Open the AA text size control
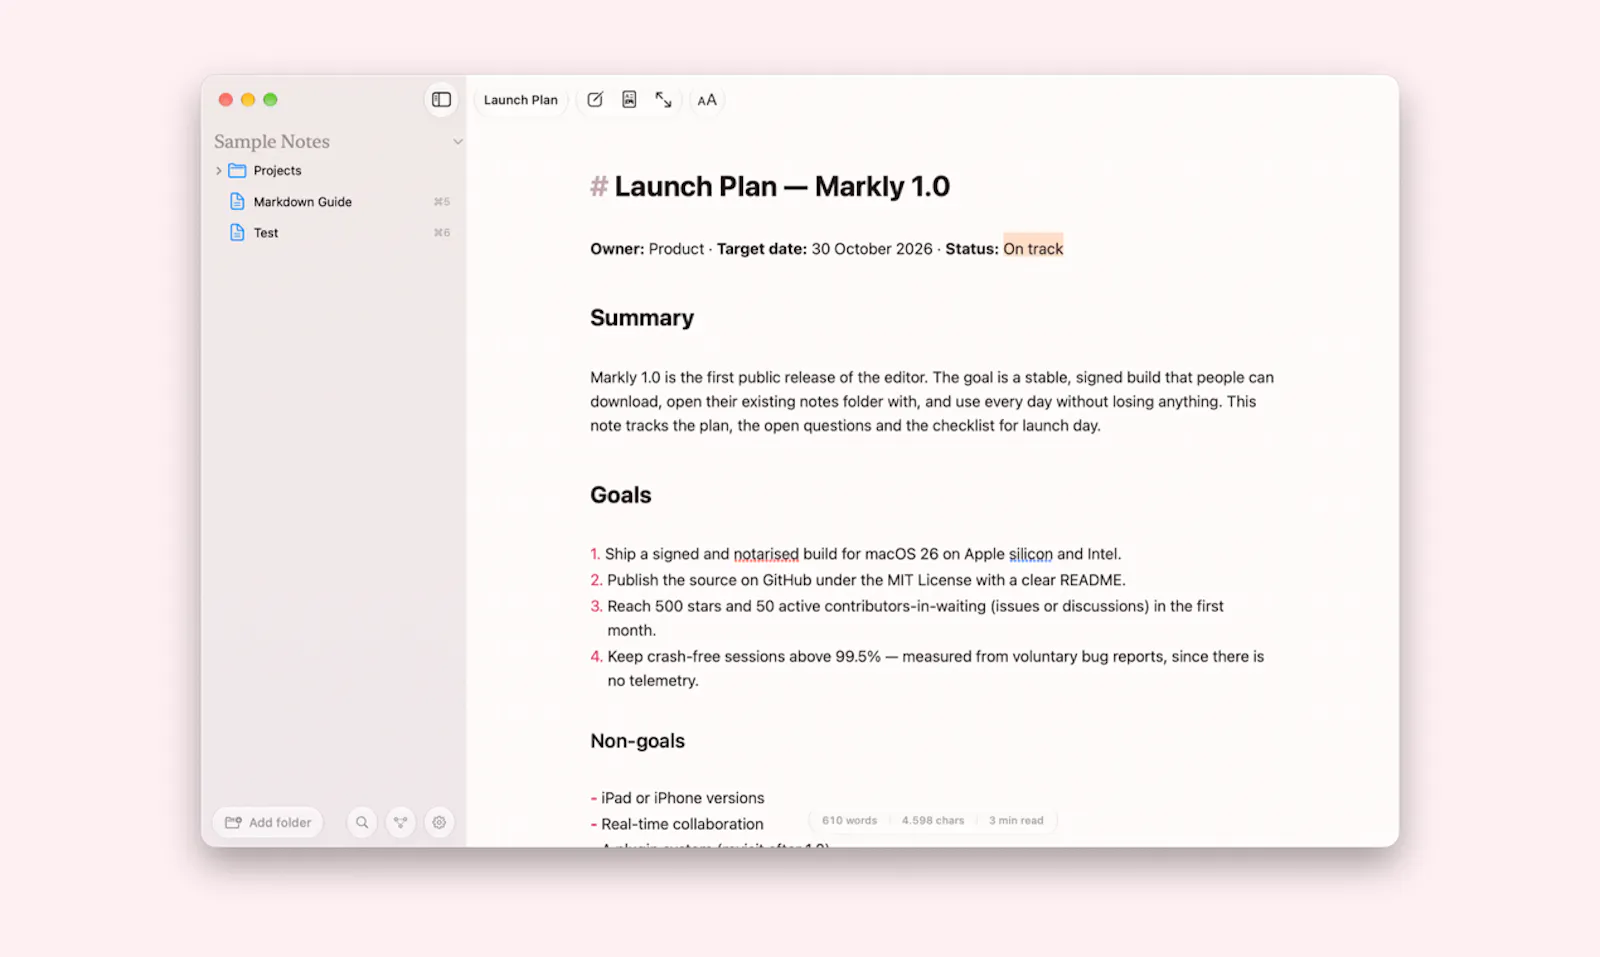The height and width of the screenshot is (957, 1600). click(707, 100)
